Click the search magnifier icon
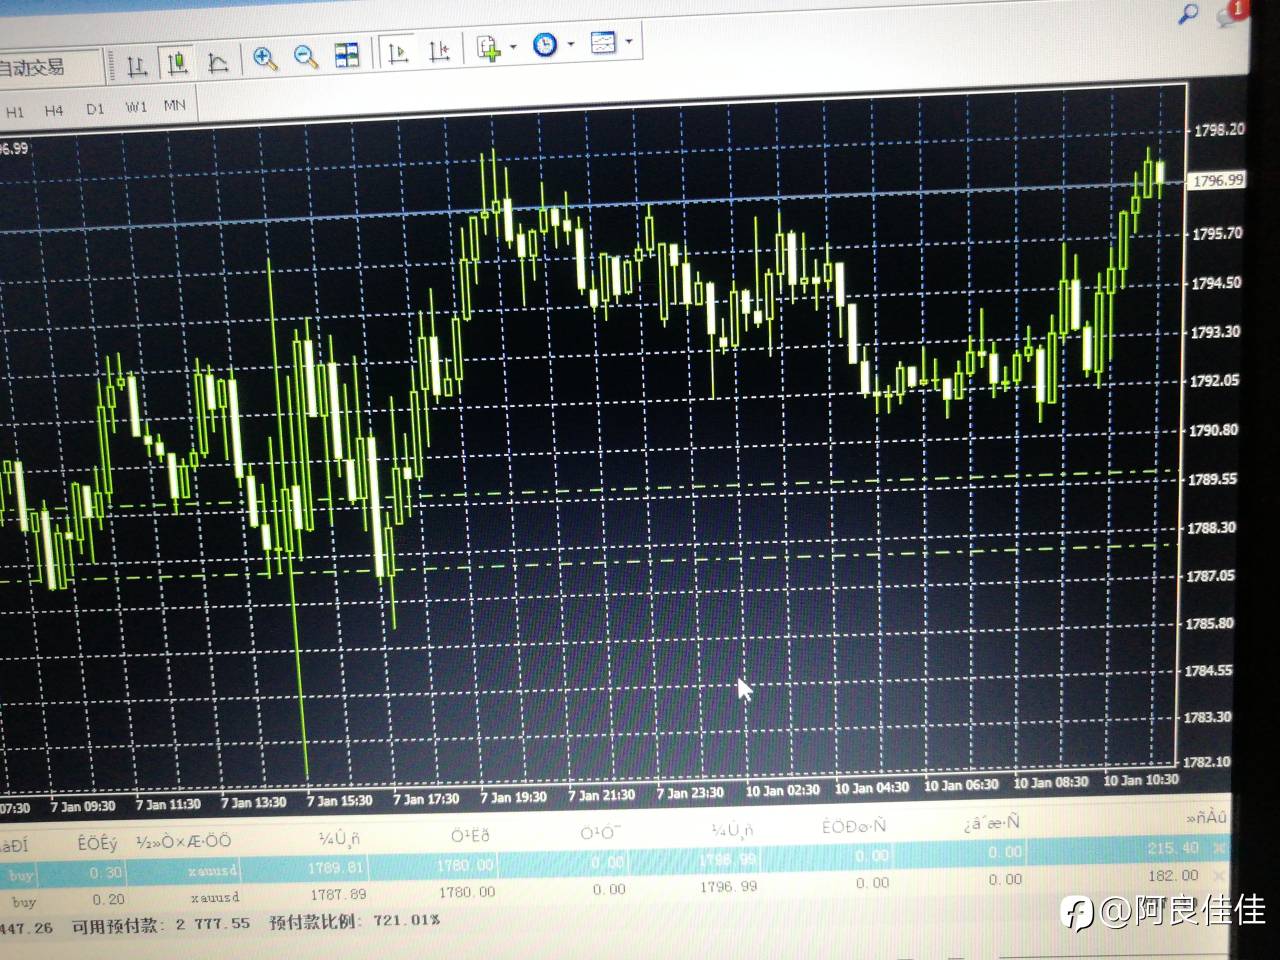 point(1188,14)
